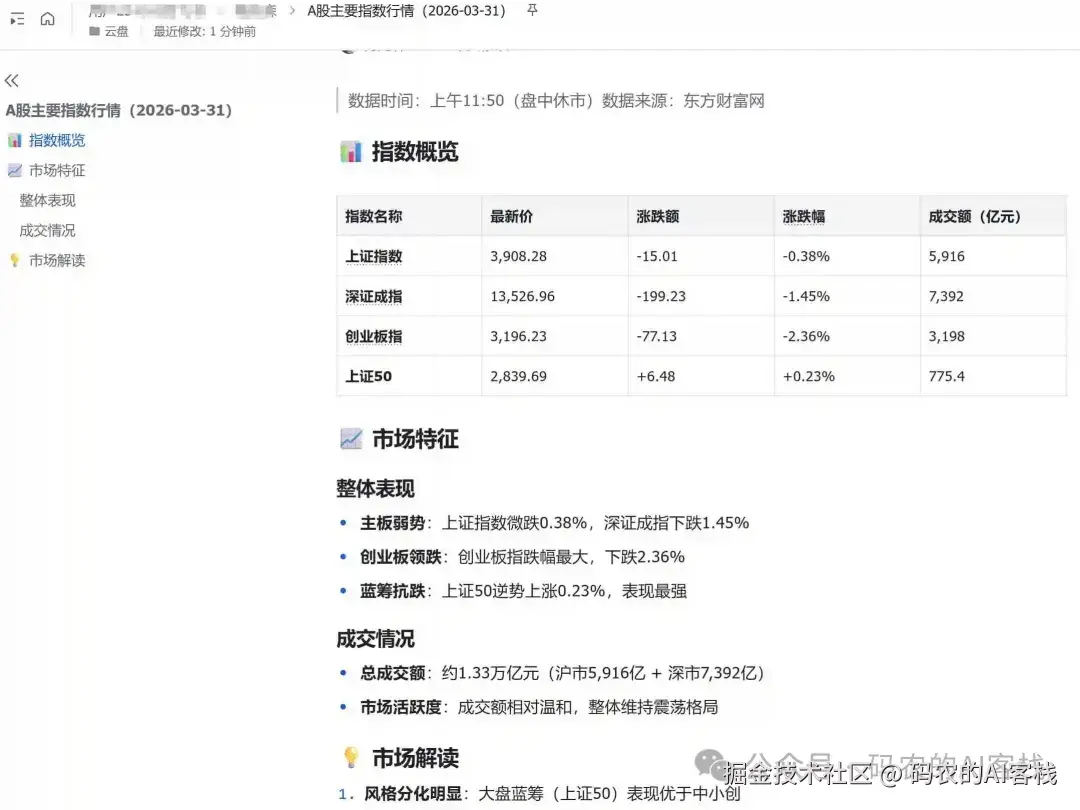Click the 创业板领跌 bullet line
The width and height of the screenshot is (1080, 810).
pos(522,557)
